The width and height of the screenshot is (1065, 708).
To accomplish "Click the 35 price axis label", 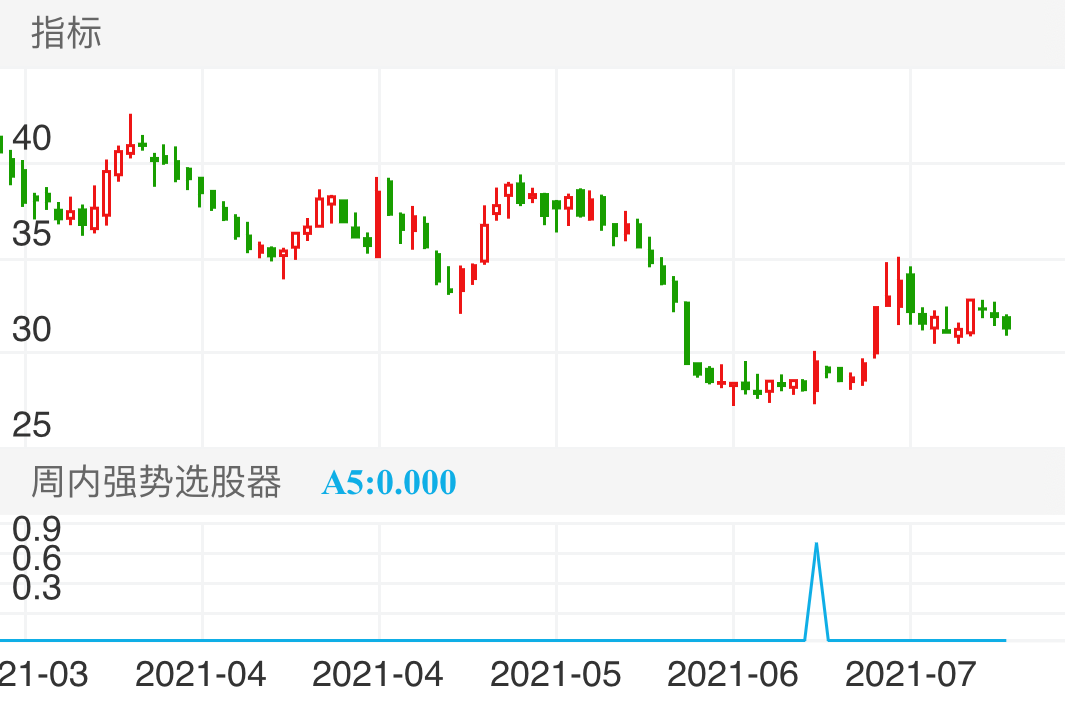I will pyautogui.click(x=31, y=235).
